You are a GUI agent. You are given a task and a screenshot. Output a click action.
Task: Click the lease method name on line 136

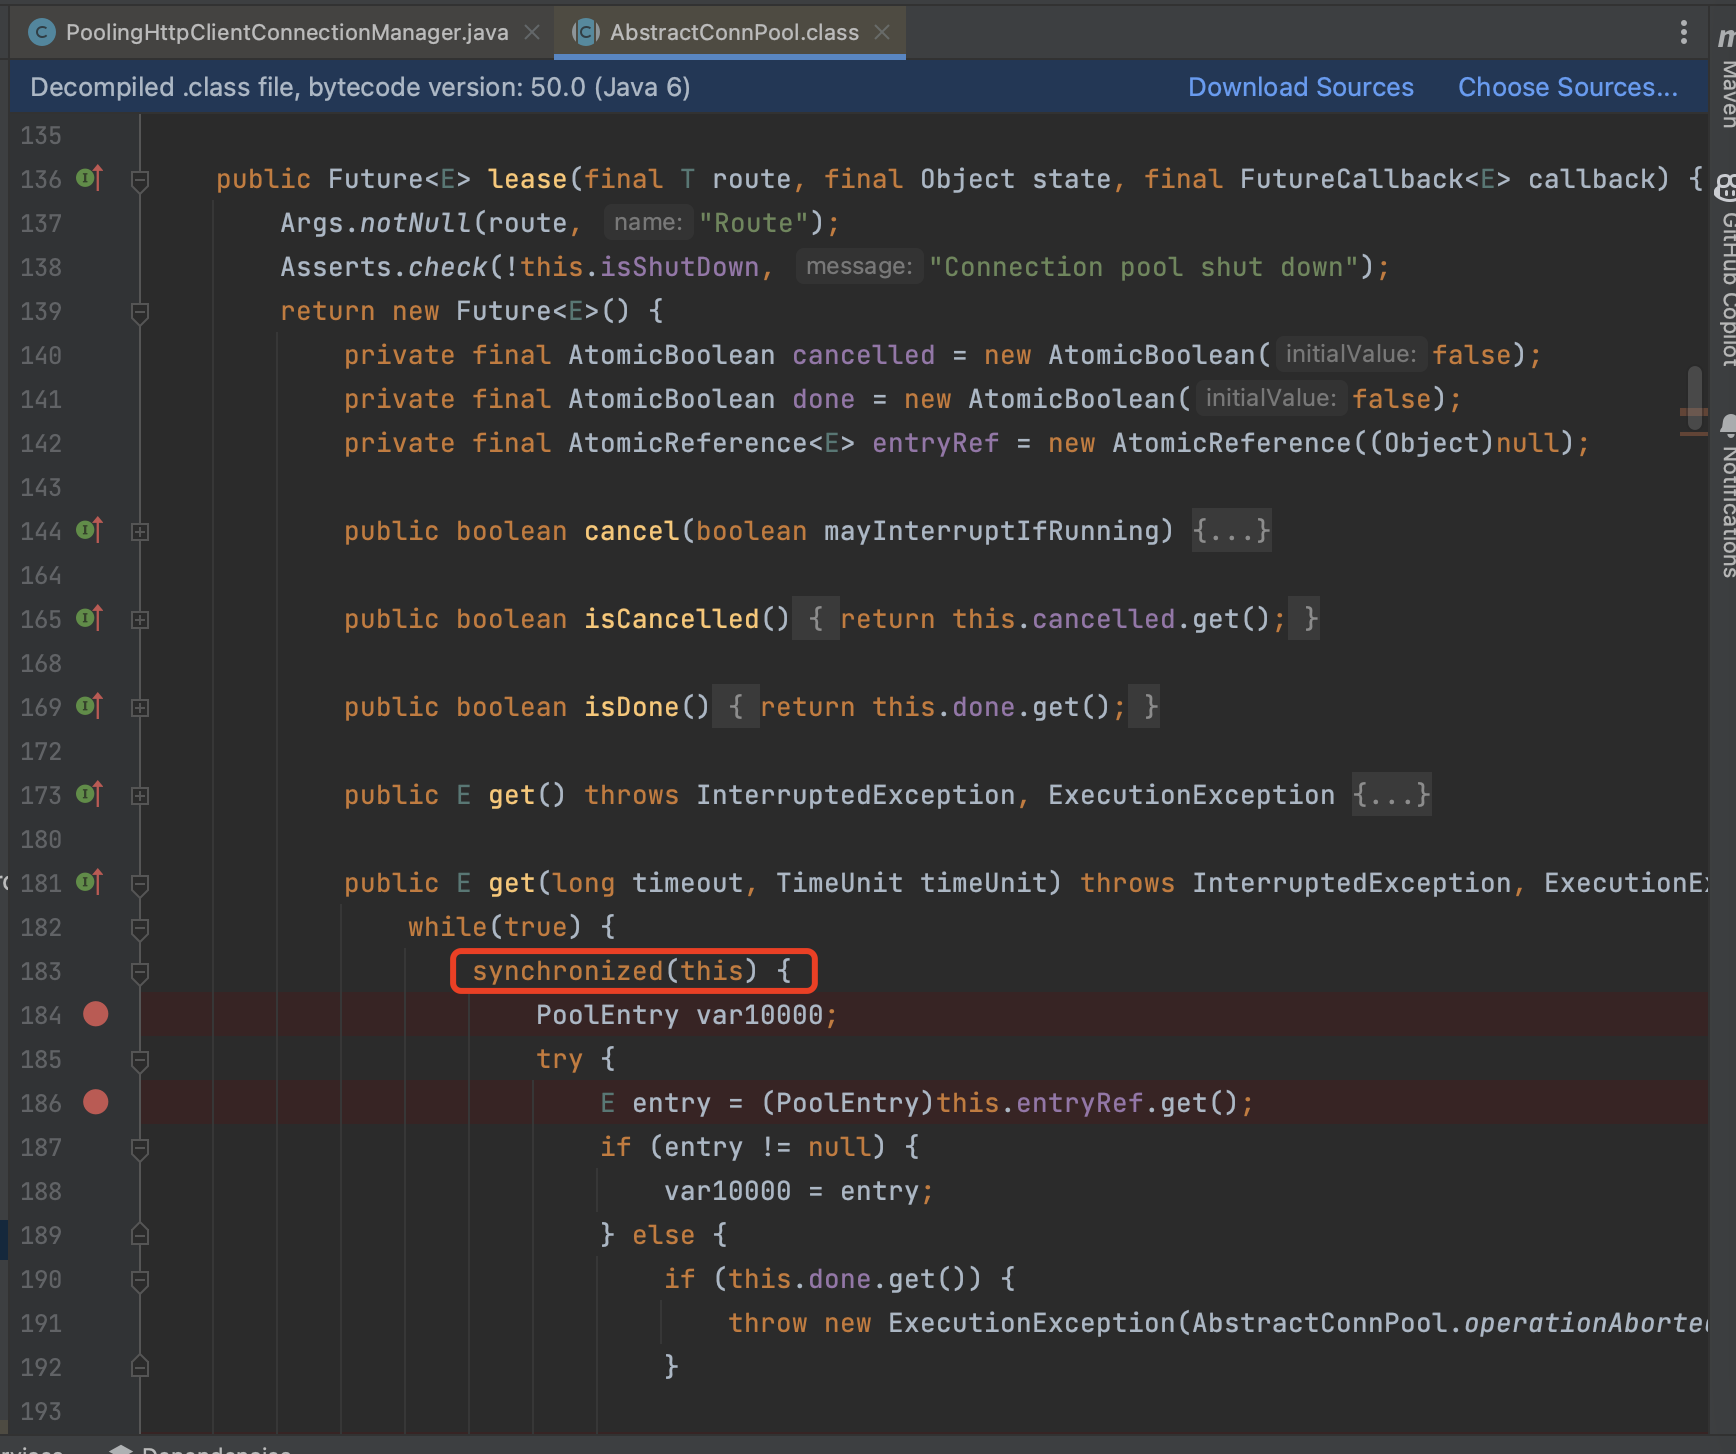[x=527, y=179]
